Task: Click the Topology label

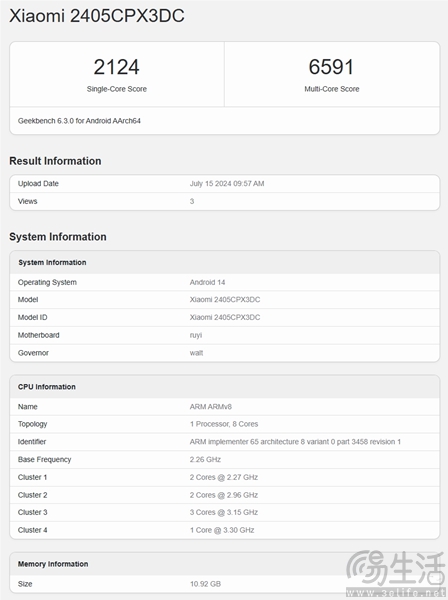Action: pyautogui.click(x=33, y=424)
